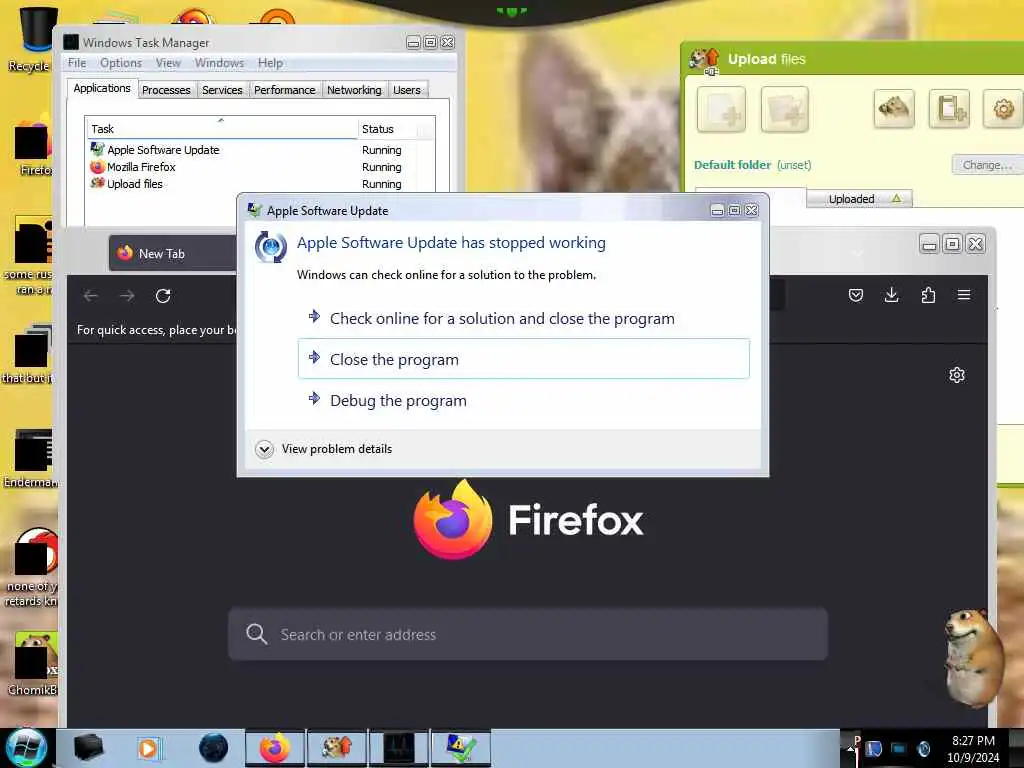Open the Options menu in Task Manager
Viewport: 1024px width, 768px height.
pos(121,63)
